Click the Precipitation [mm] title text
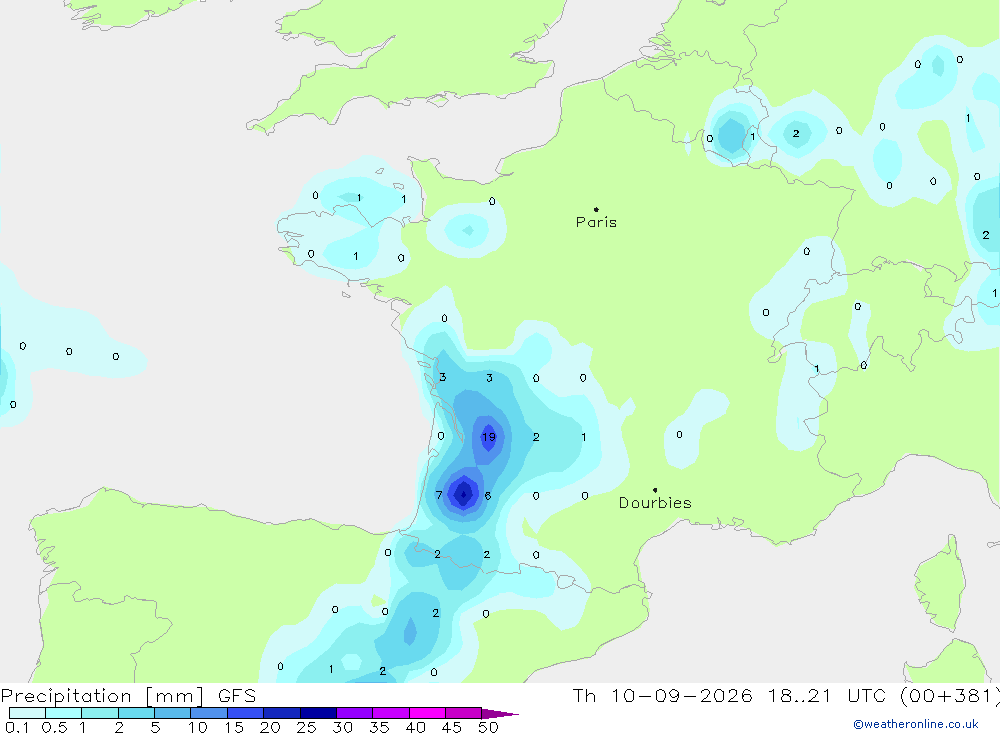The image size is (1000, 733). pos(102,696)
